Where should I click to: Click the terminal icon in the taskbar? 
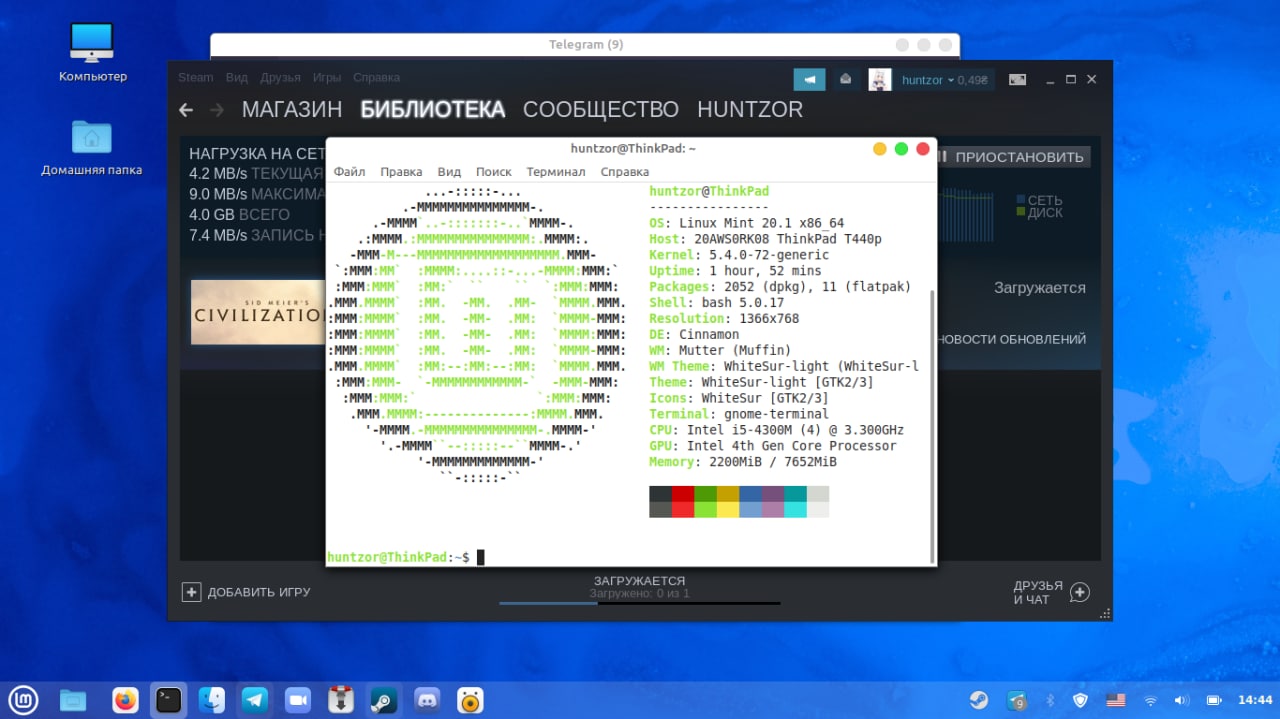169,700
